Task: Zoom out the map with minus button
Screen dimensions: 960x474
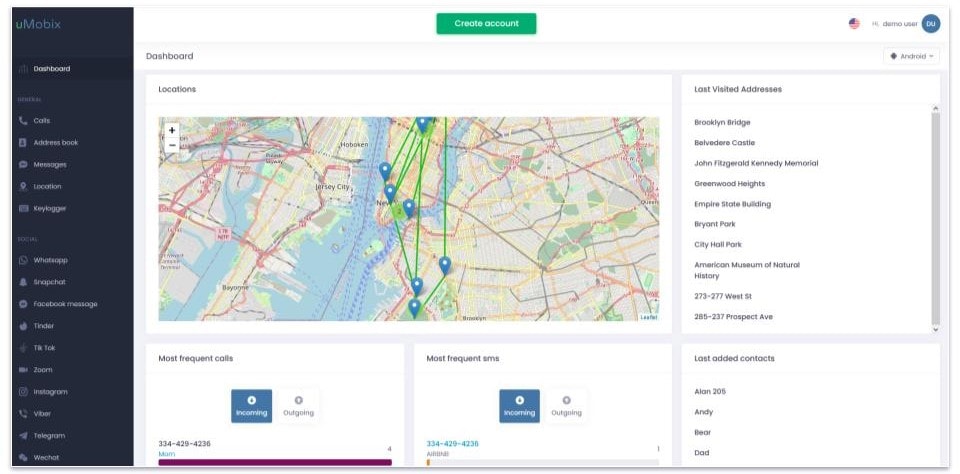Action: pos(172,145)
